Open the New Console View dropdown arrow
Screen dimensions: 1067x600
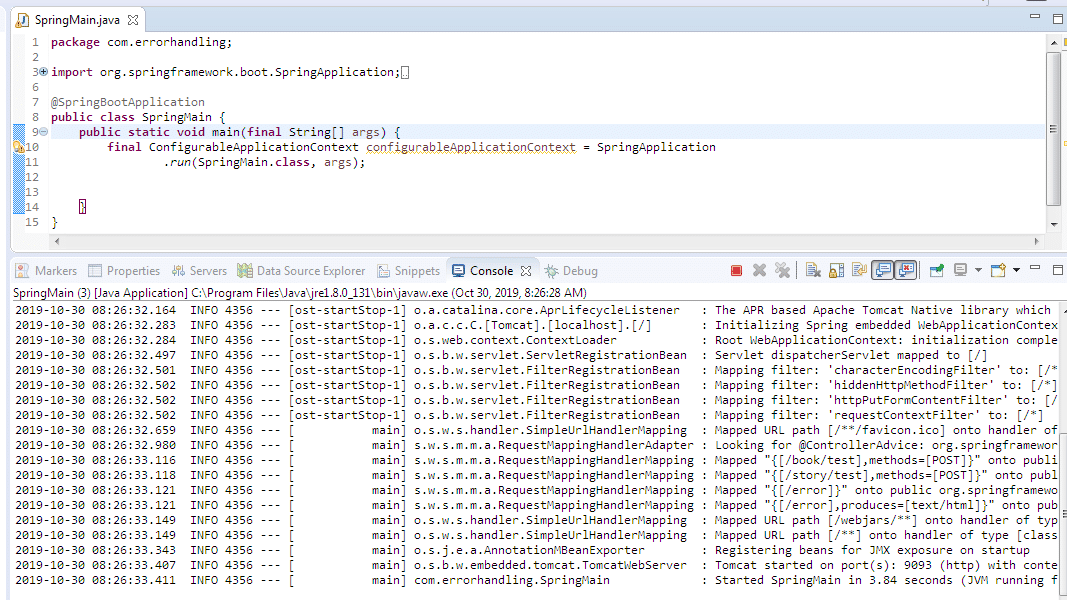point(1016,270)
